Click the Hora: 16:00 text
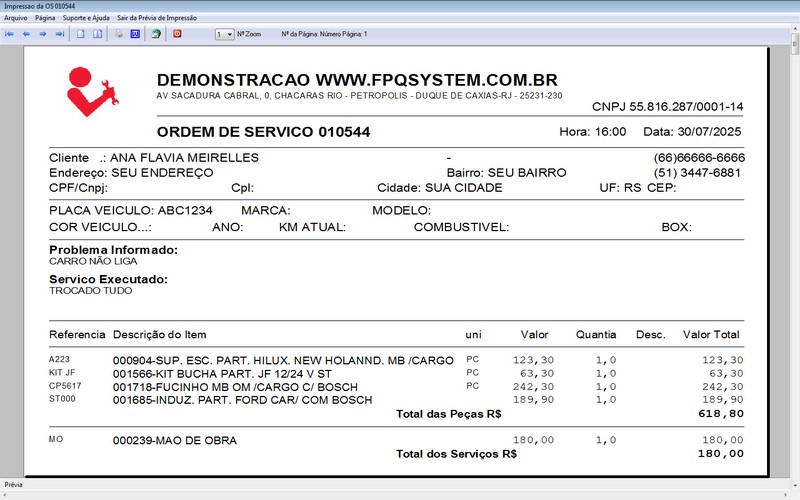Image resolution: width=800 pixels, height=500 pixels. click(x=592, y=132)
